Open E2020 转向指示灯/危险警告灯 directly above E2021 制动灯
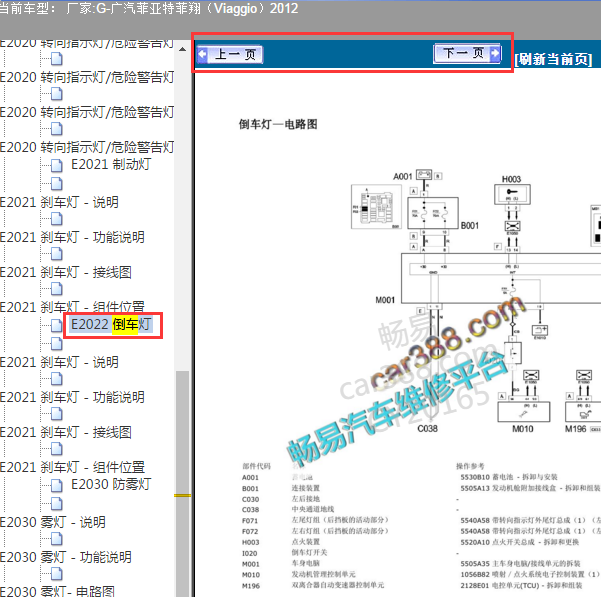The height and width of the screenshot is (597, 601). (x=87, y=147)
